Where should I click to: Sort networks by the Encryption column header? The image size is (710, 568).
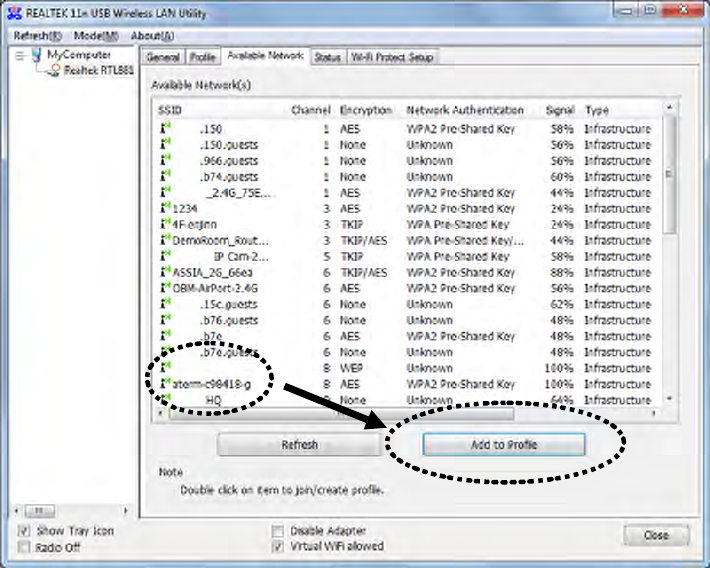pyautogui.click(x=366, y=110)
